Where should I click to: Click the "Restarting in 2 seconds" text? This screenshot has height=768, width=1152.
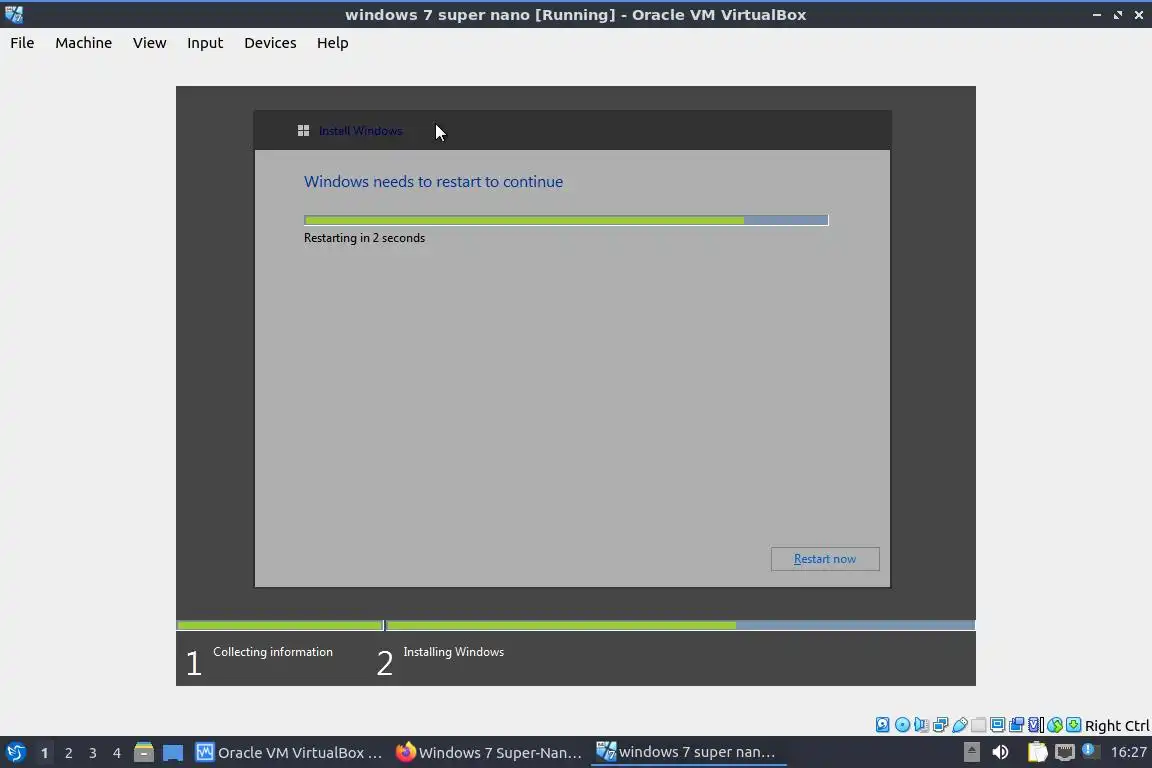[364, 238]
